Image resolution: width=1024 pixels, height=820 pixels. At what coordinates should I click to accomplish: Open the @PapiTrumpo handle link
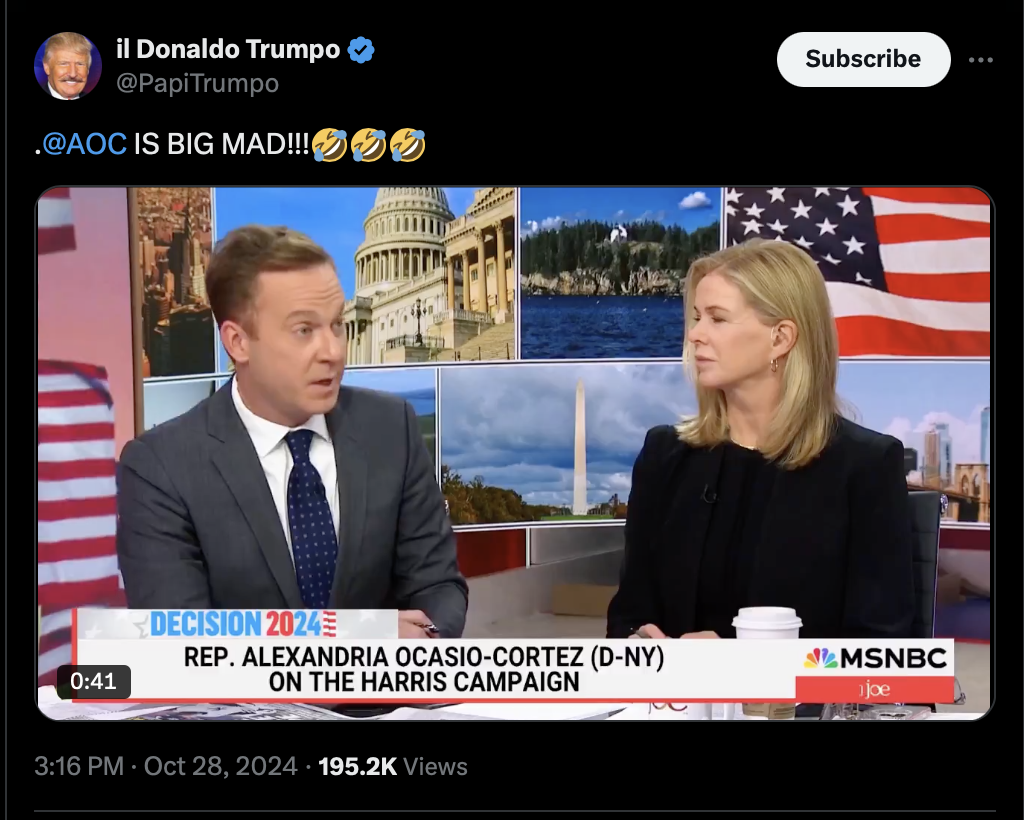click(197, 84)
